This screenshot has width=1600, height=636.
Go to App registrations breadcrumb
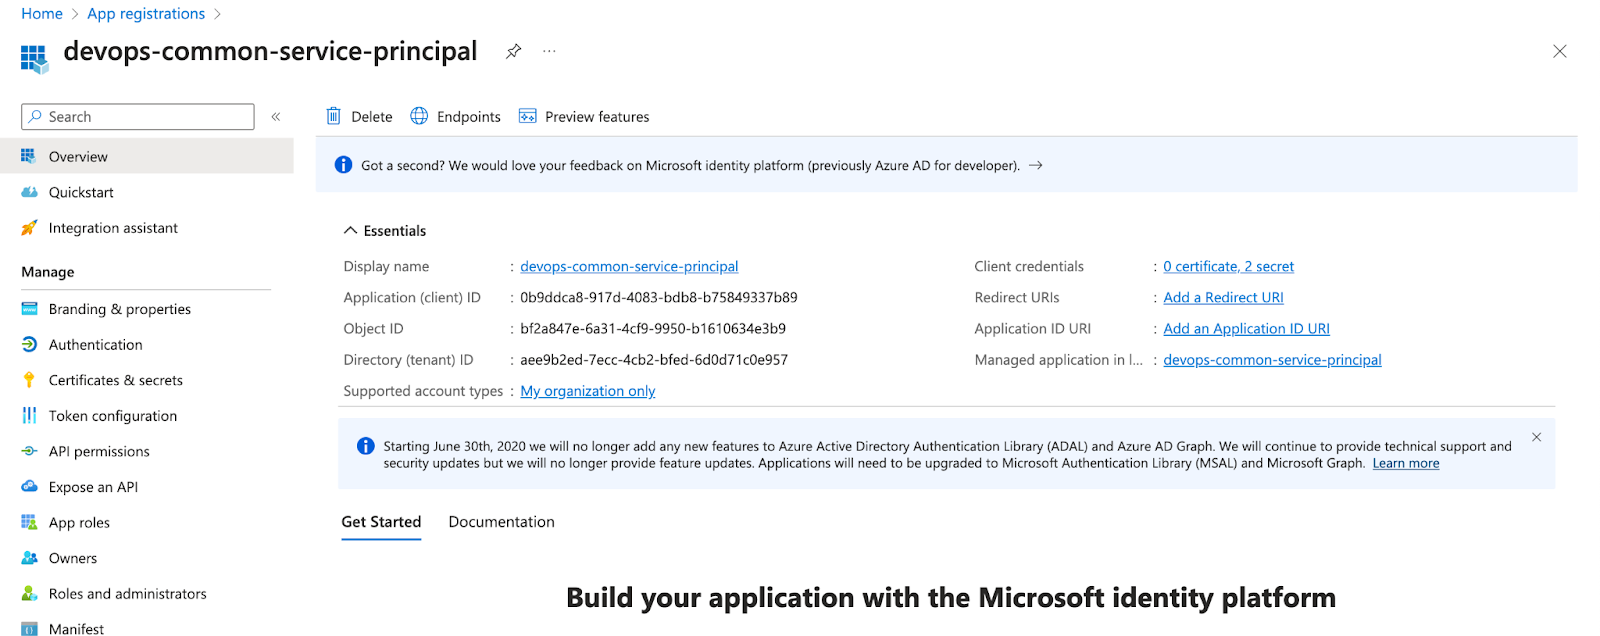coord(146,13)
